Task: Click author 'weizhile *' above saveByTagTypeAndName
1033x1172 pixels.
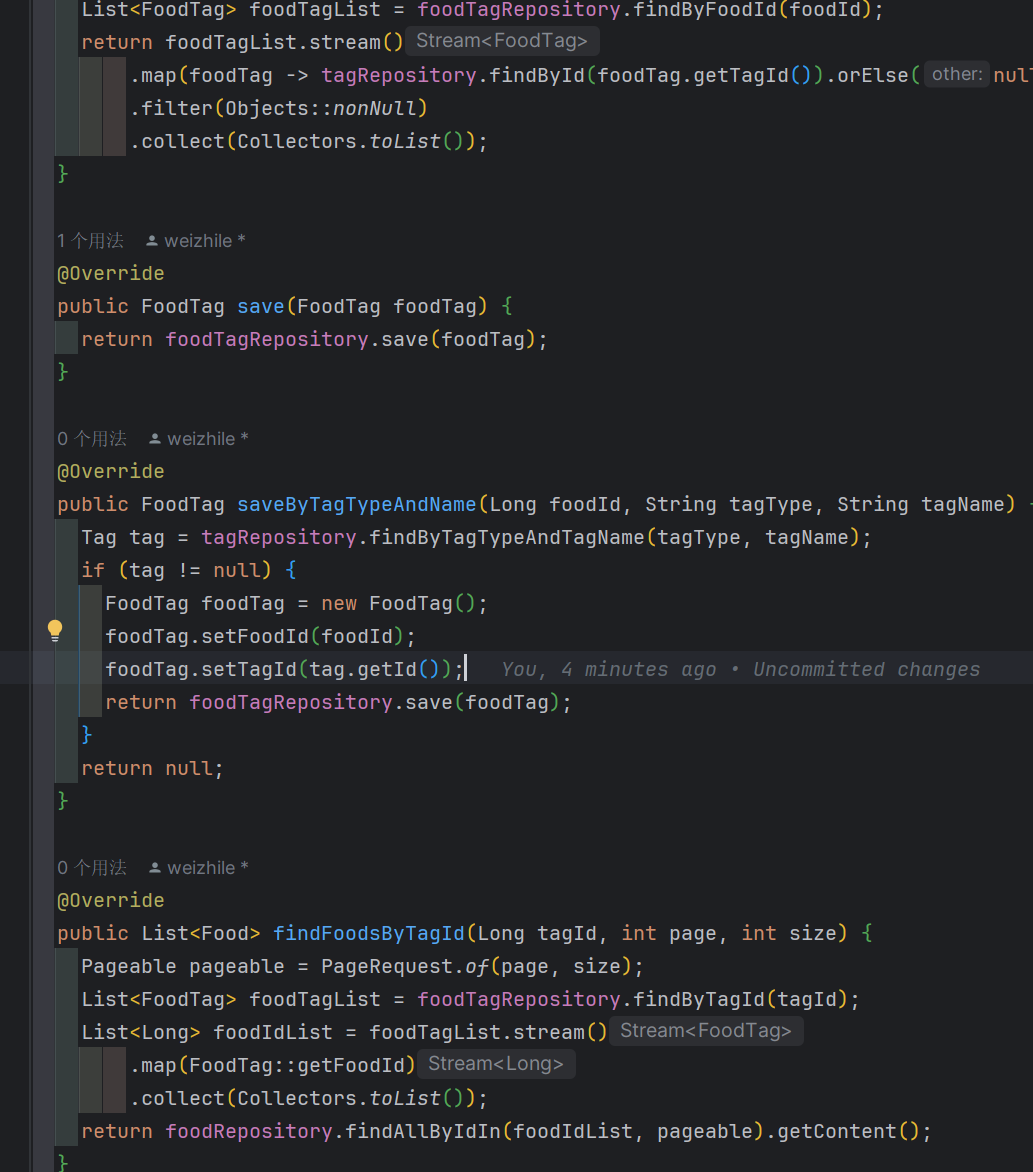Action: pyautogui.click(x=208, y=439)
